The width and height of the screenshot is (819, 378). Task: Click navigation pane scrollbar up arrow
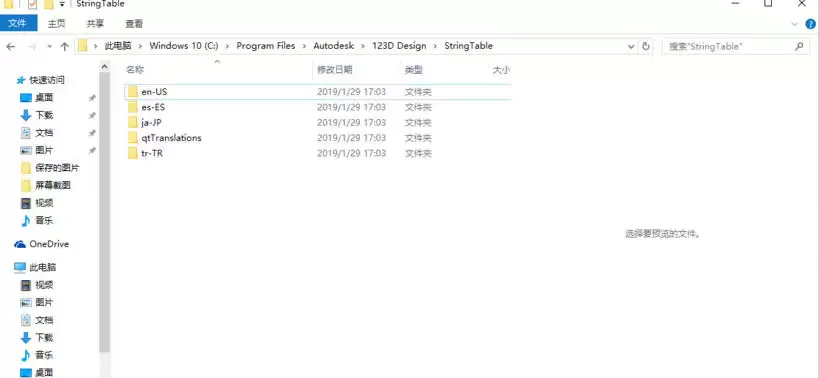(104, 67)
